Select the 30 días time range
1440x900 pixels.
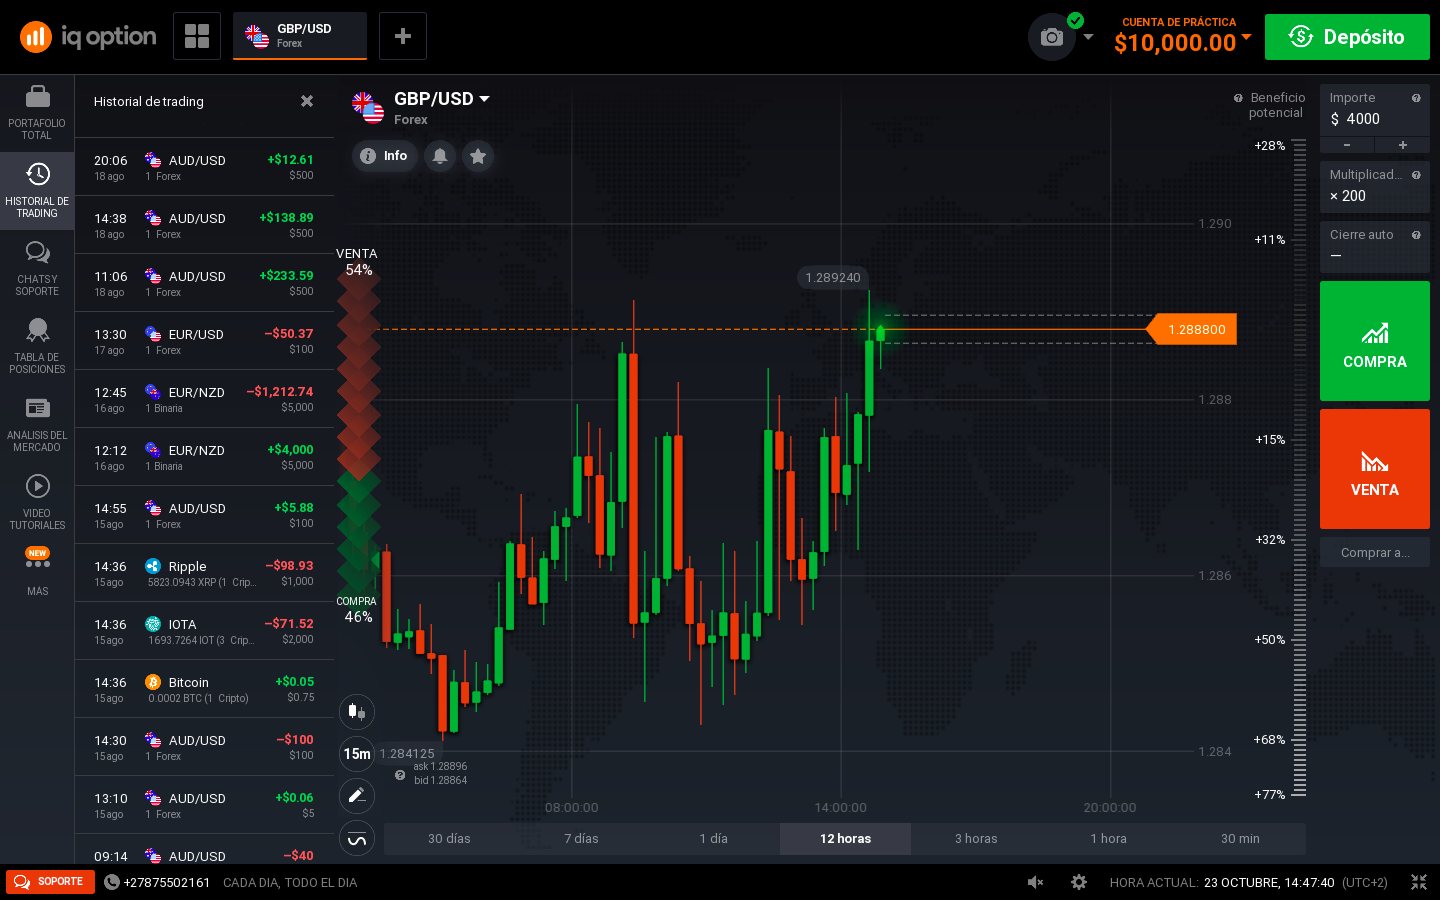click(449, 839)
